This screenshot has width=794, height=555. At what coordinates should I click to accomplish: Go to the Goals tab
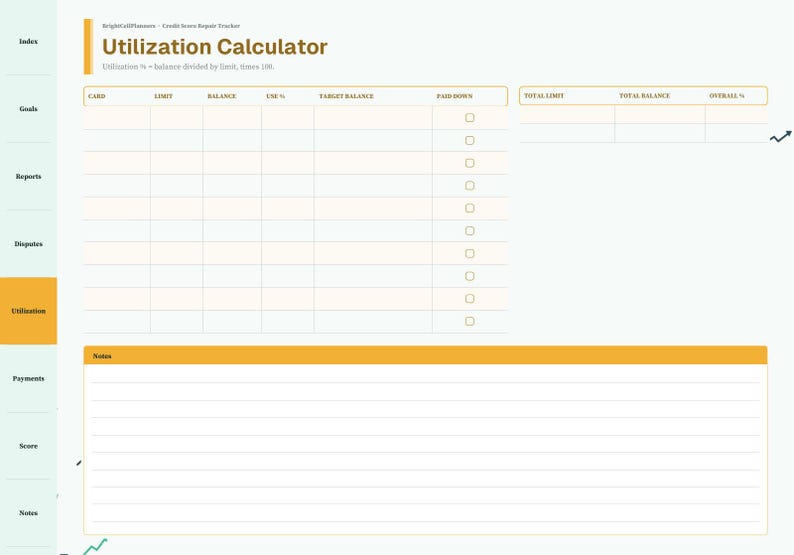tap(28, 109)
